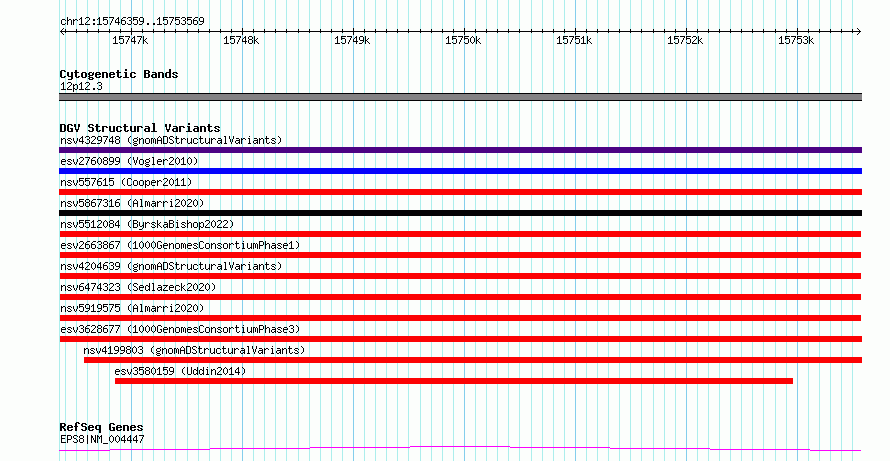Open the nsv5512084 ByrskaBishop2022 variant label

coord(147,224)
